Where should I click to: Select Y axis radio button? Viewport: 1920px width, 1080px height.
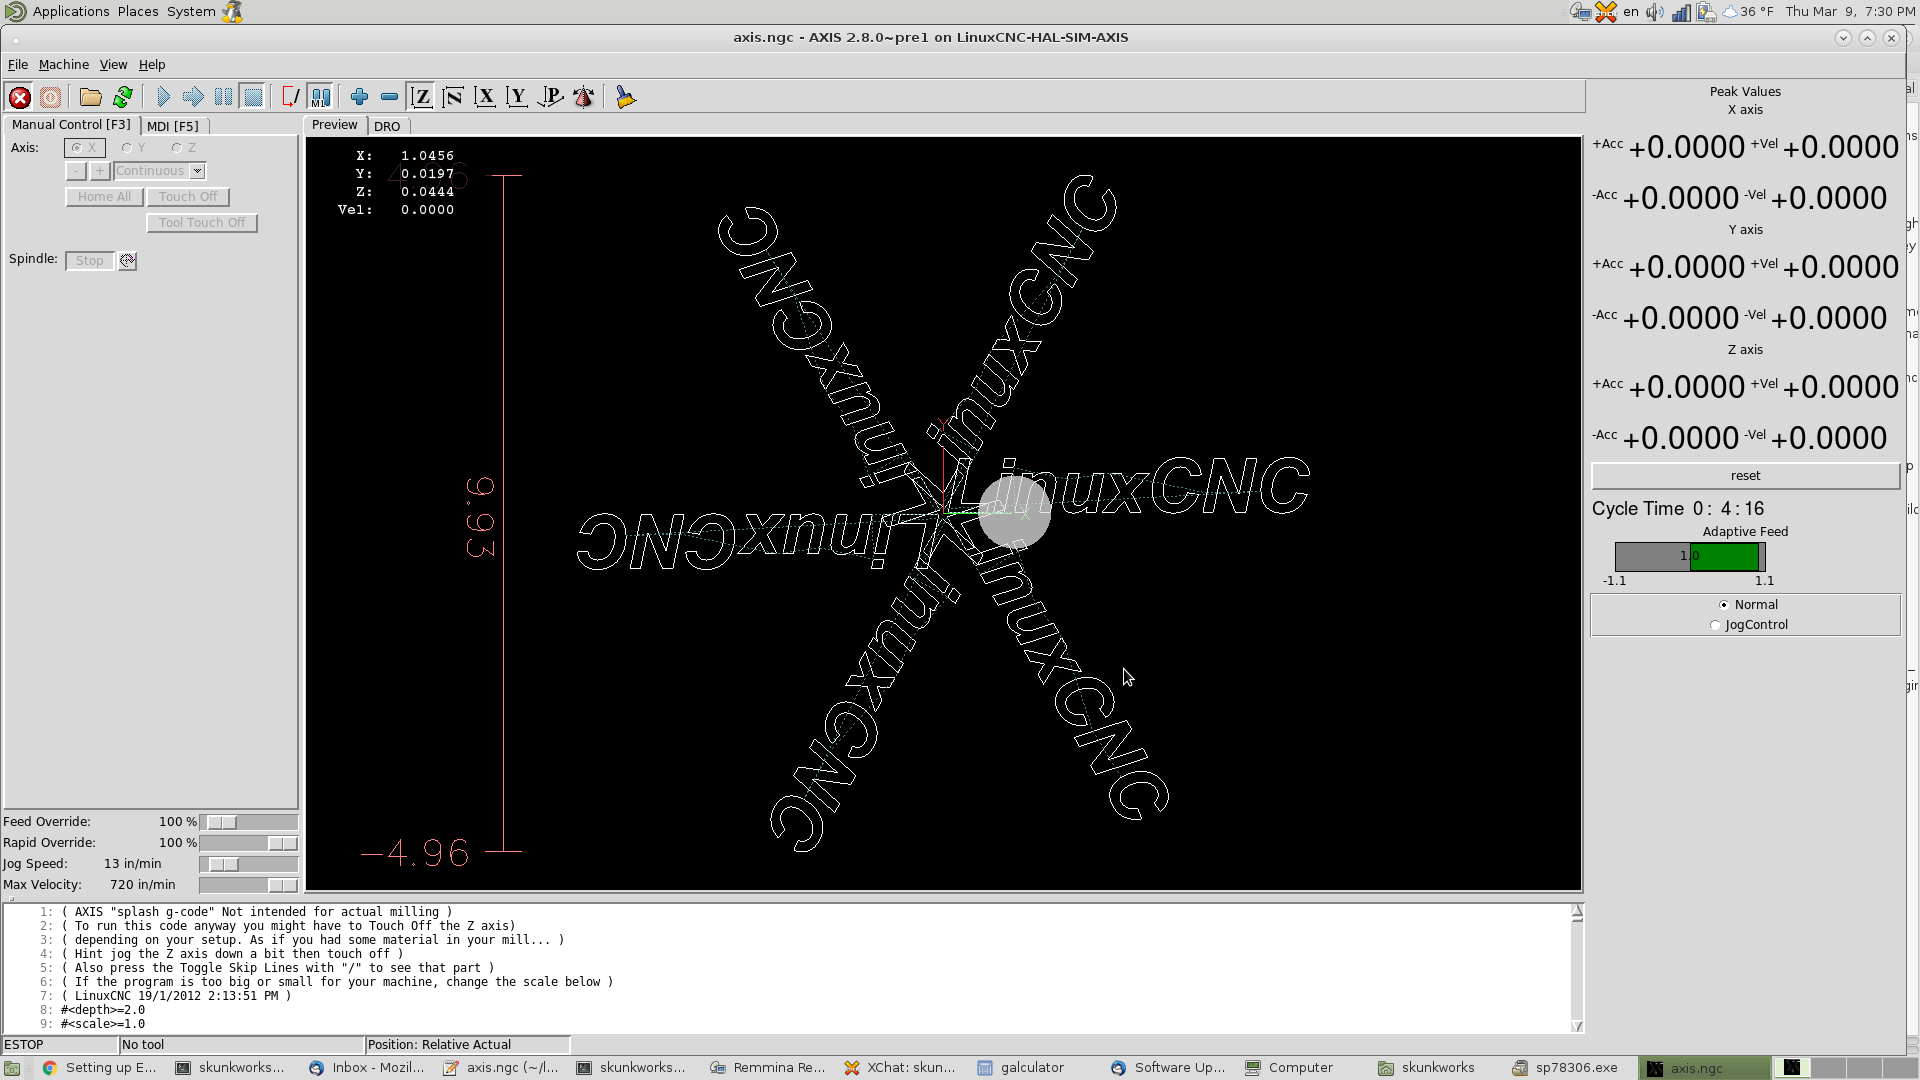pos(134,148)
